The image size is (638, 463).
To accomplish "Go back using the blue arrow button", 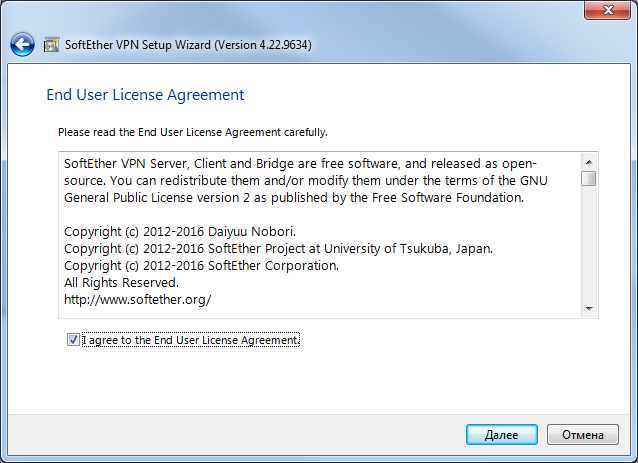I will point(22,44).
